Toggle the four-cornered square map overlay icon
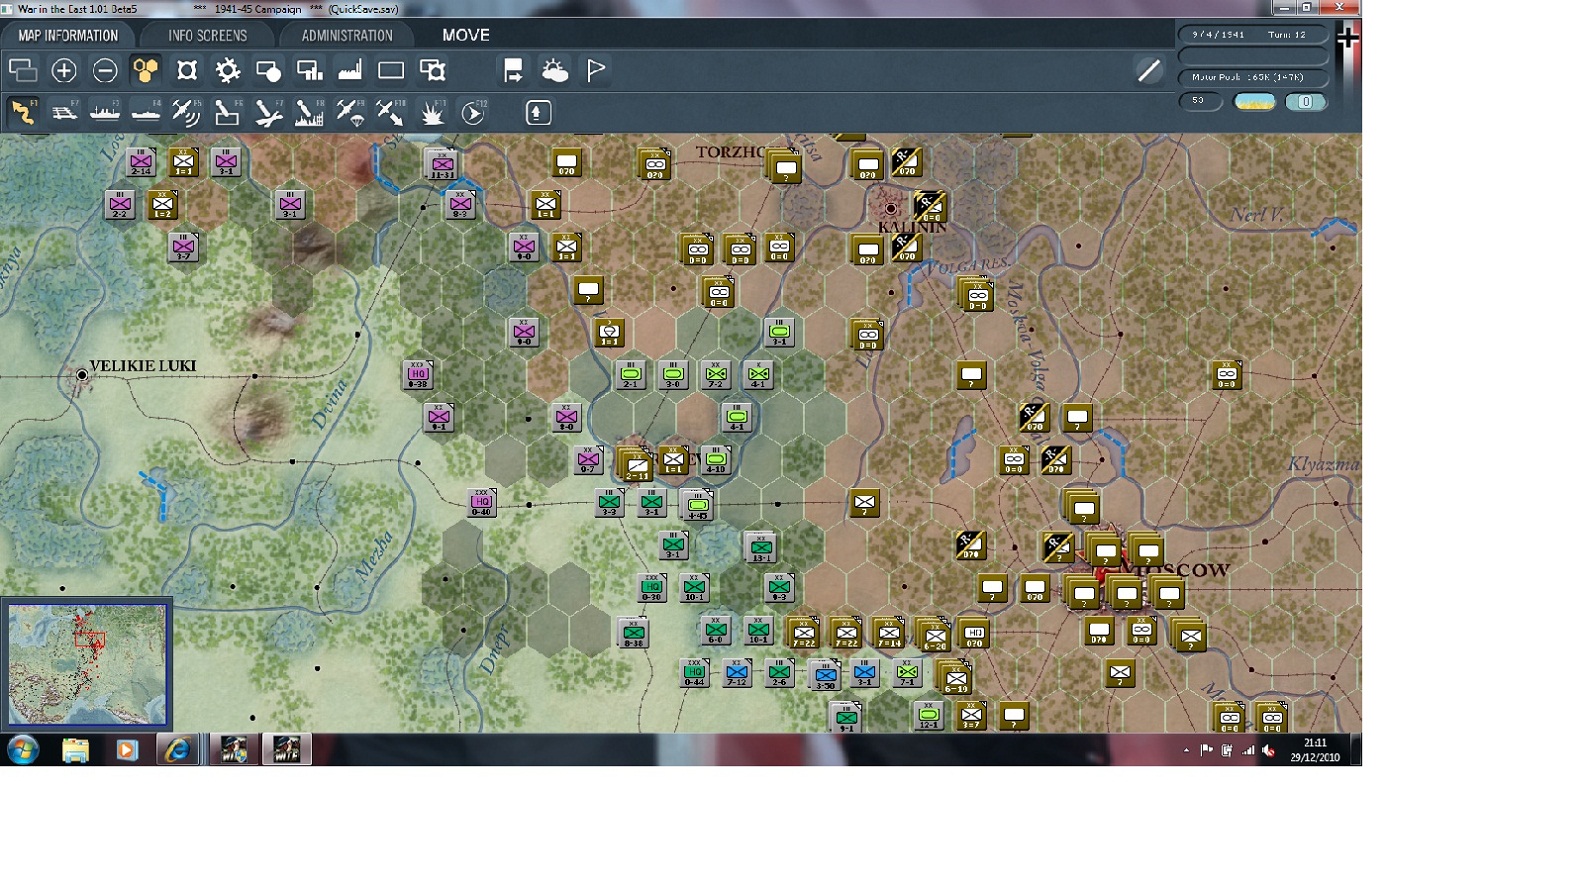Image resolution: width=1584 pixels, height=891 pixels. point(187,70)
